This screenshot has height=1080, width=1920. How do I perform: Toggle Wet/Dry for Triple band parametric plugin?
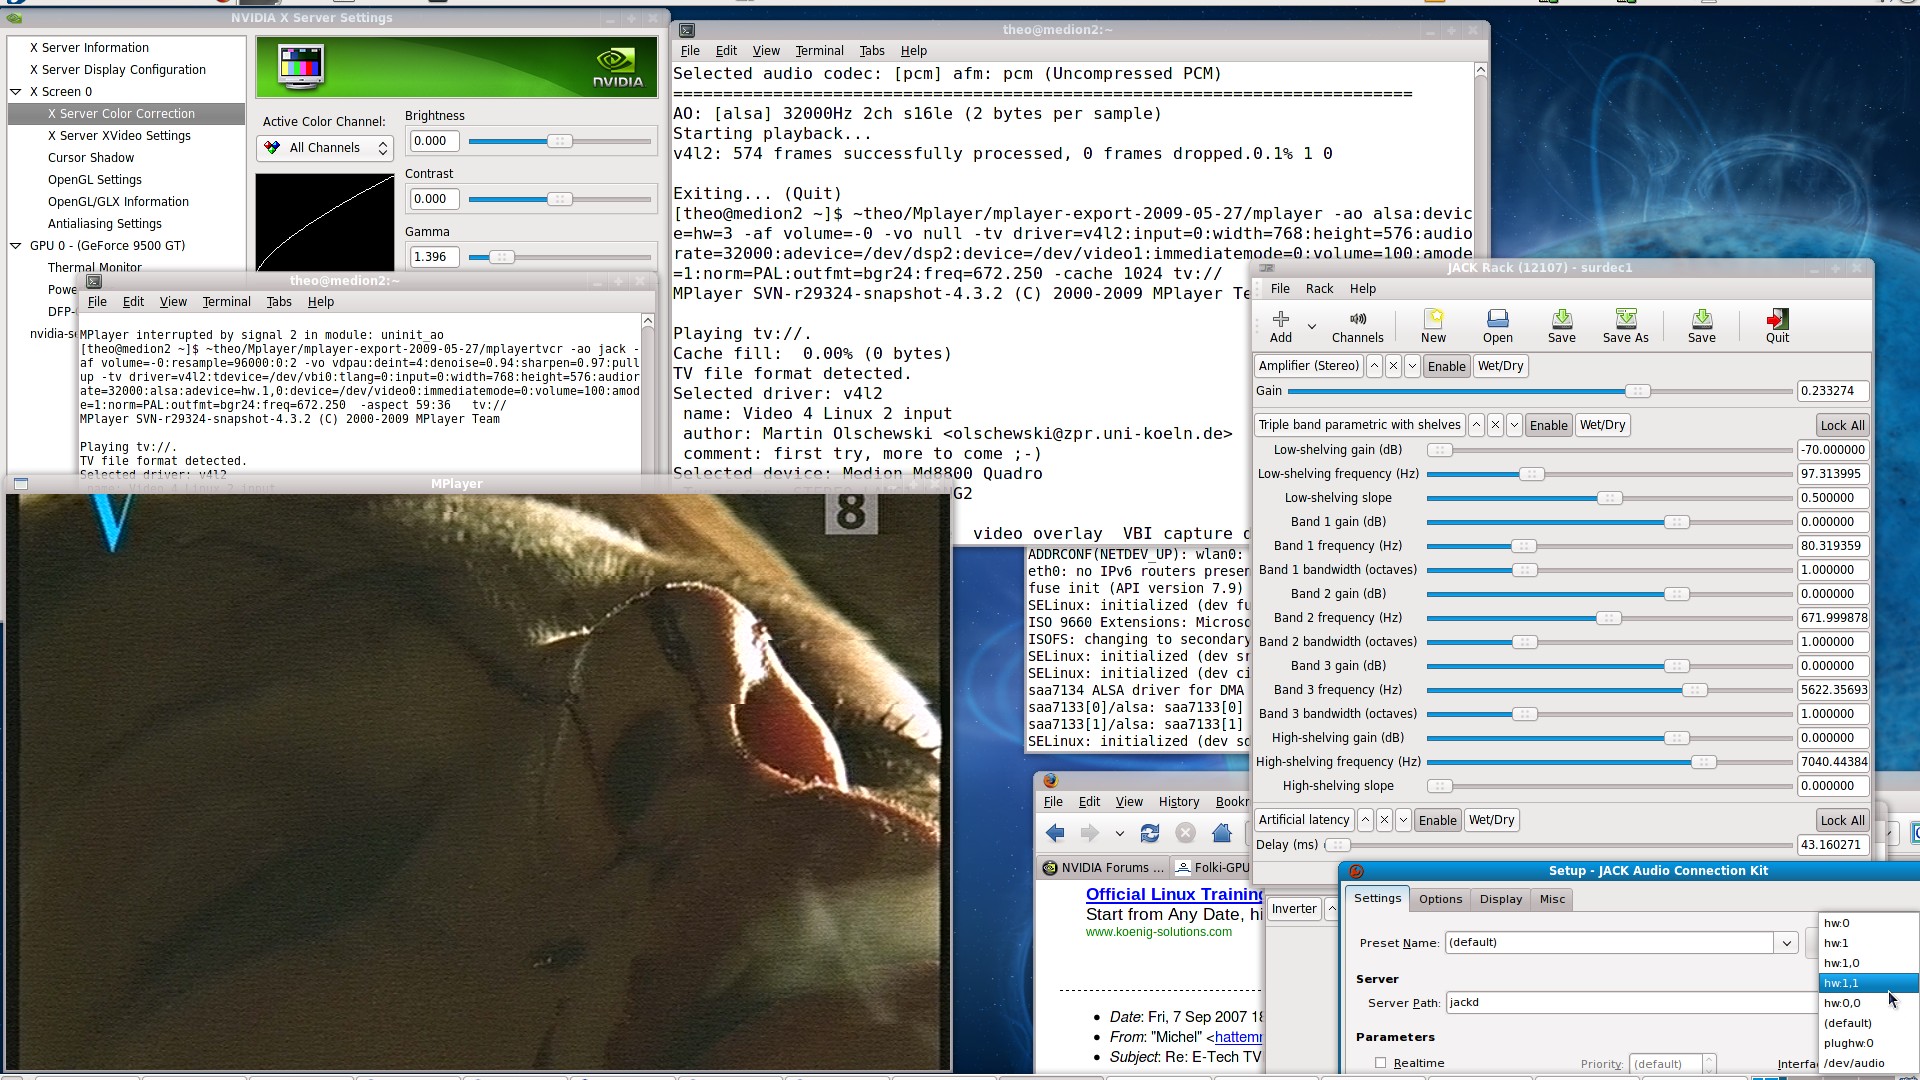tap(1602, 425)
